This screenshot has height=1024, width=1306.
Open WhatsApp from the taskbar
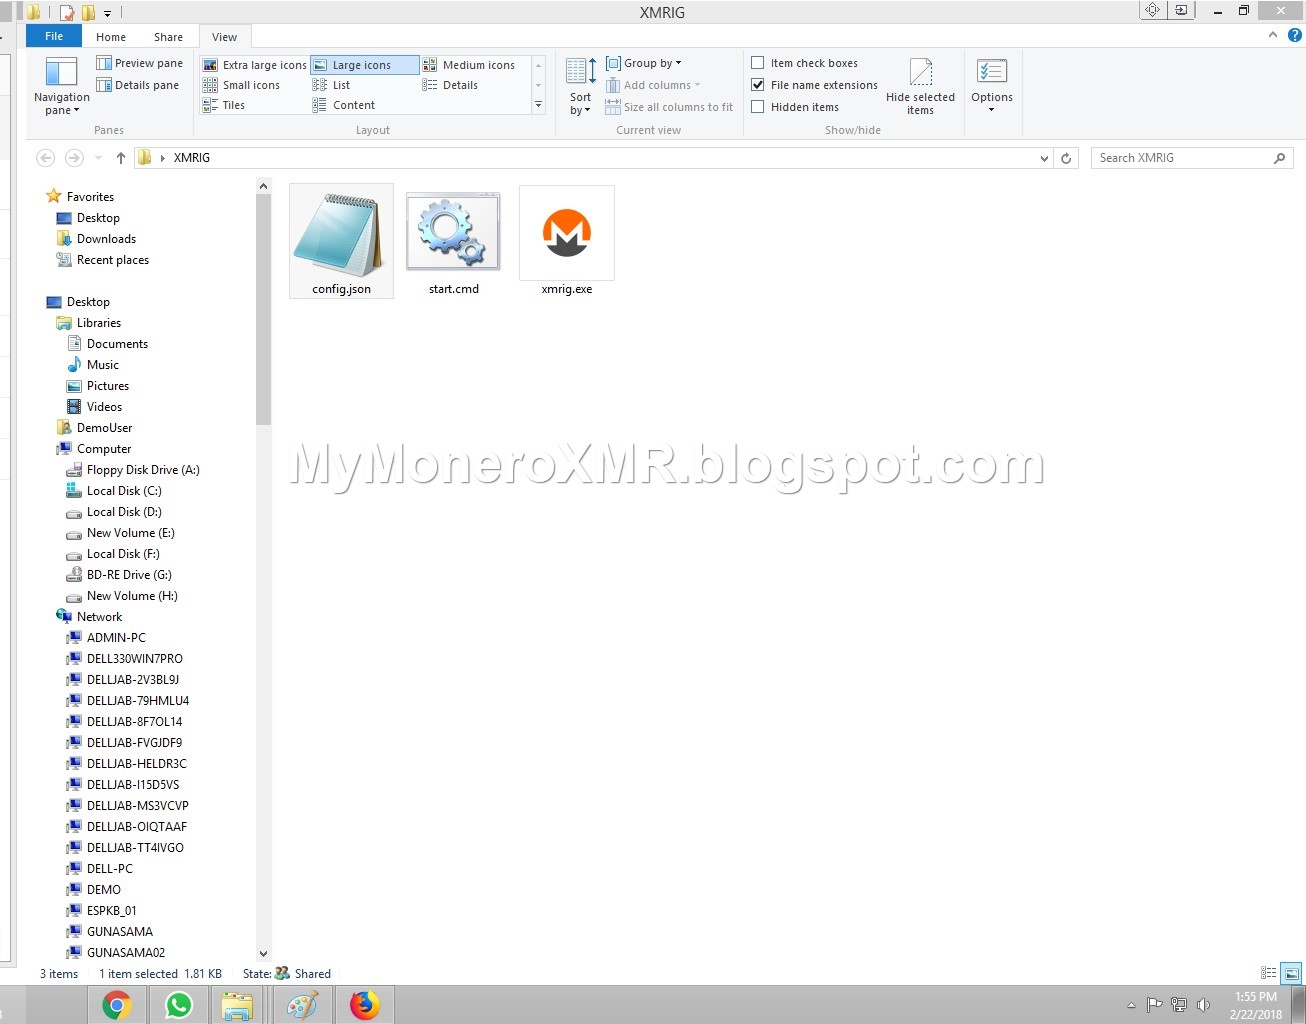[x=178, y=1004]
